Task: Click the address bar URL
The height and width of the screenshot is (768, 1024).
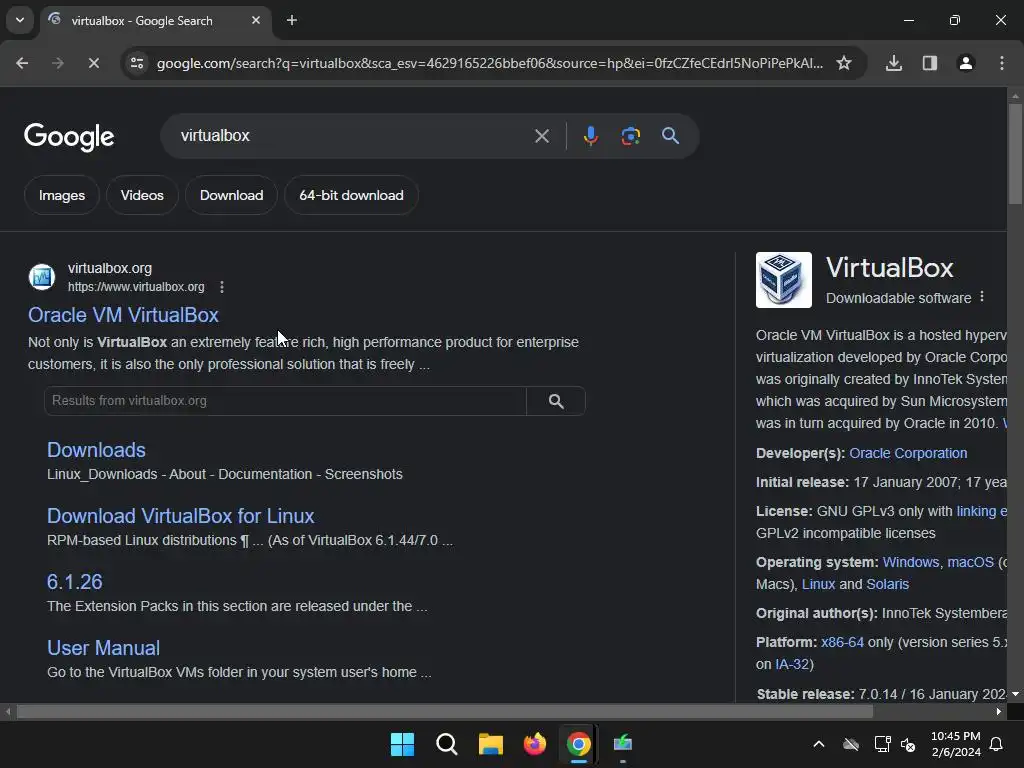Action: coord(490,63)
